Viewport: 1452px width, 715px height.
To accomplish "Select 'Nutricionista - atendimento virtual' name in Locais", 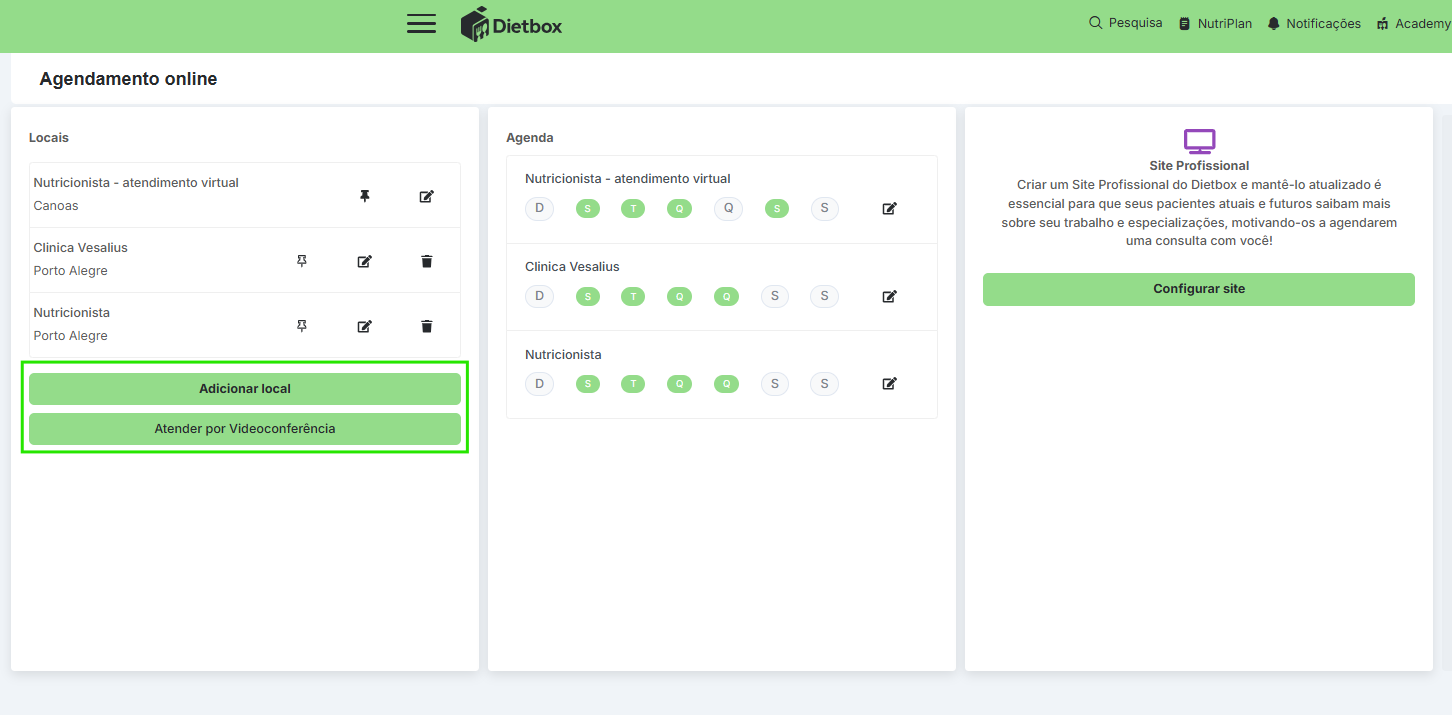I will pyautogui.click(x=136, y=183).
